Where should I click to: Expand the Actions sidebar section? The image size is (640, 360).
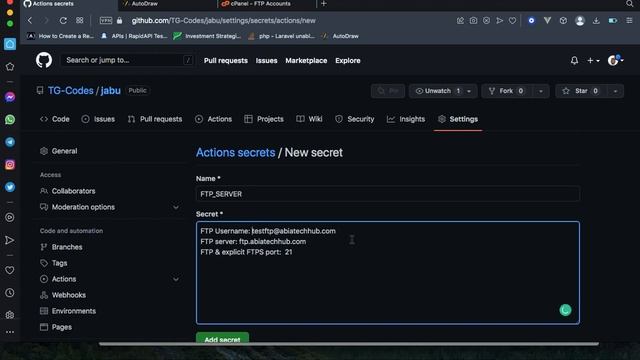point(176,279)
